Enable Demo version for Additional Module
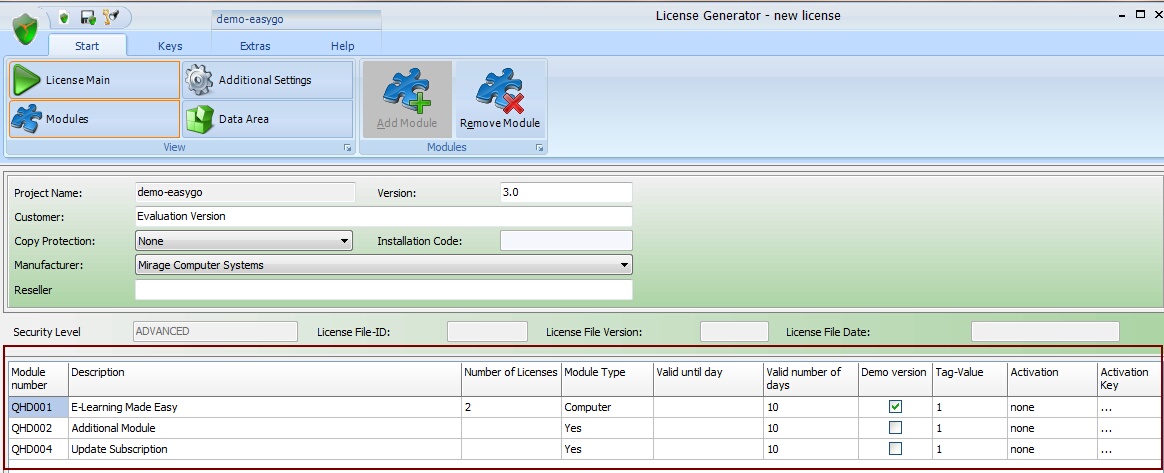 (895, 428)
